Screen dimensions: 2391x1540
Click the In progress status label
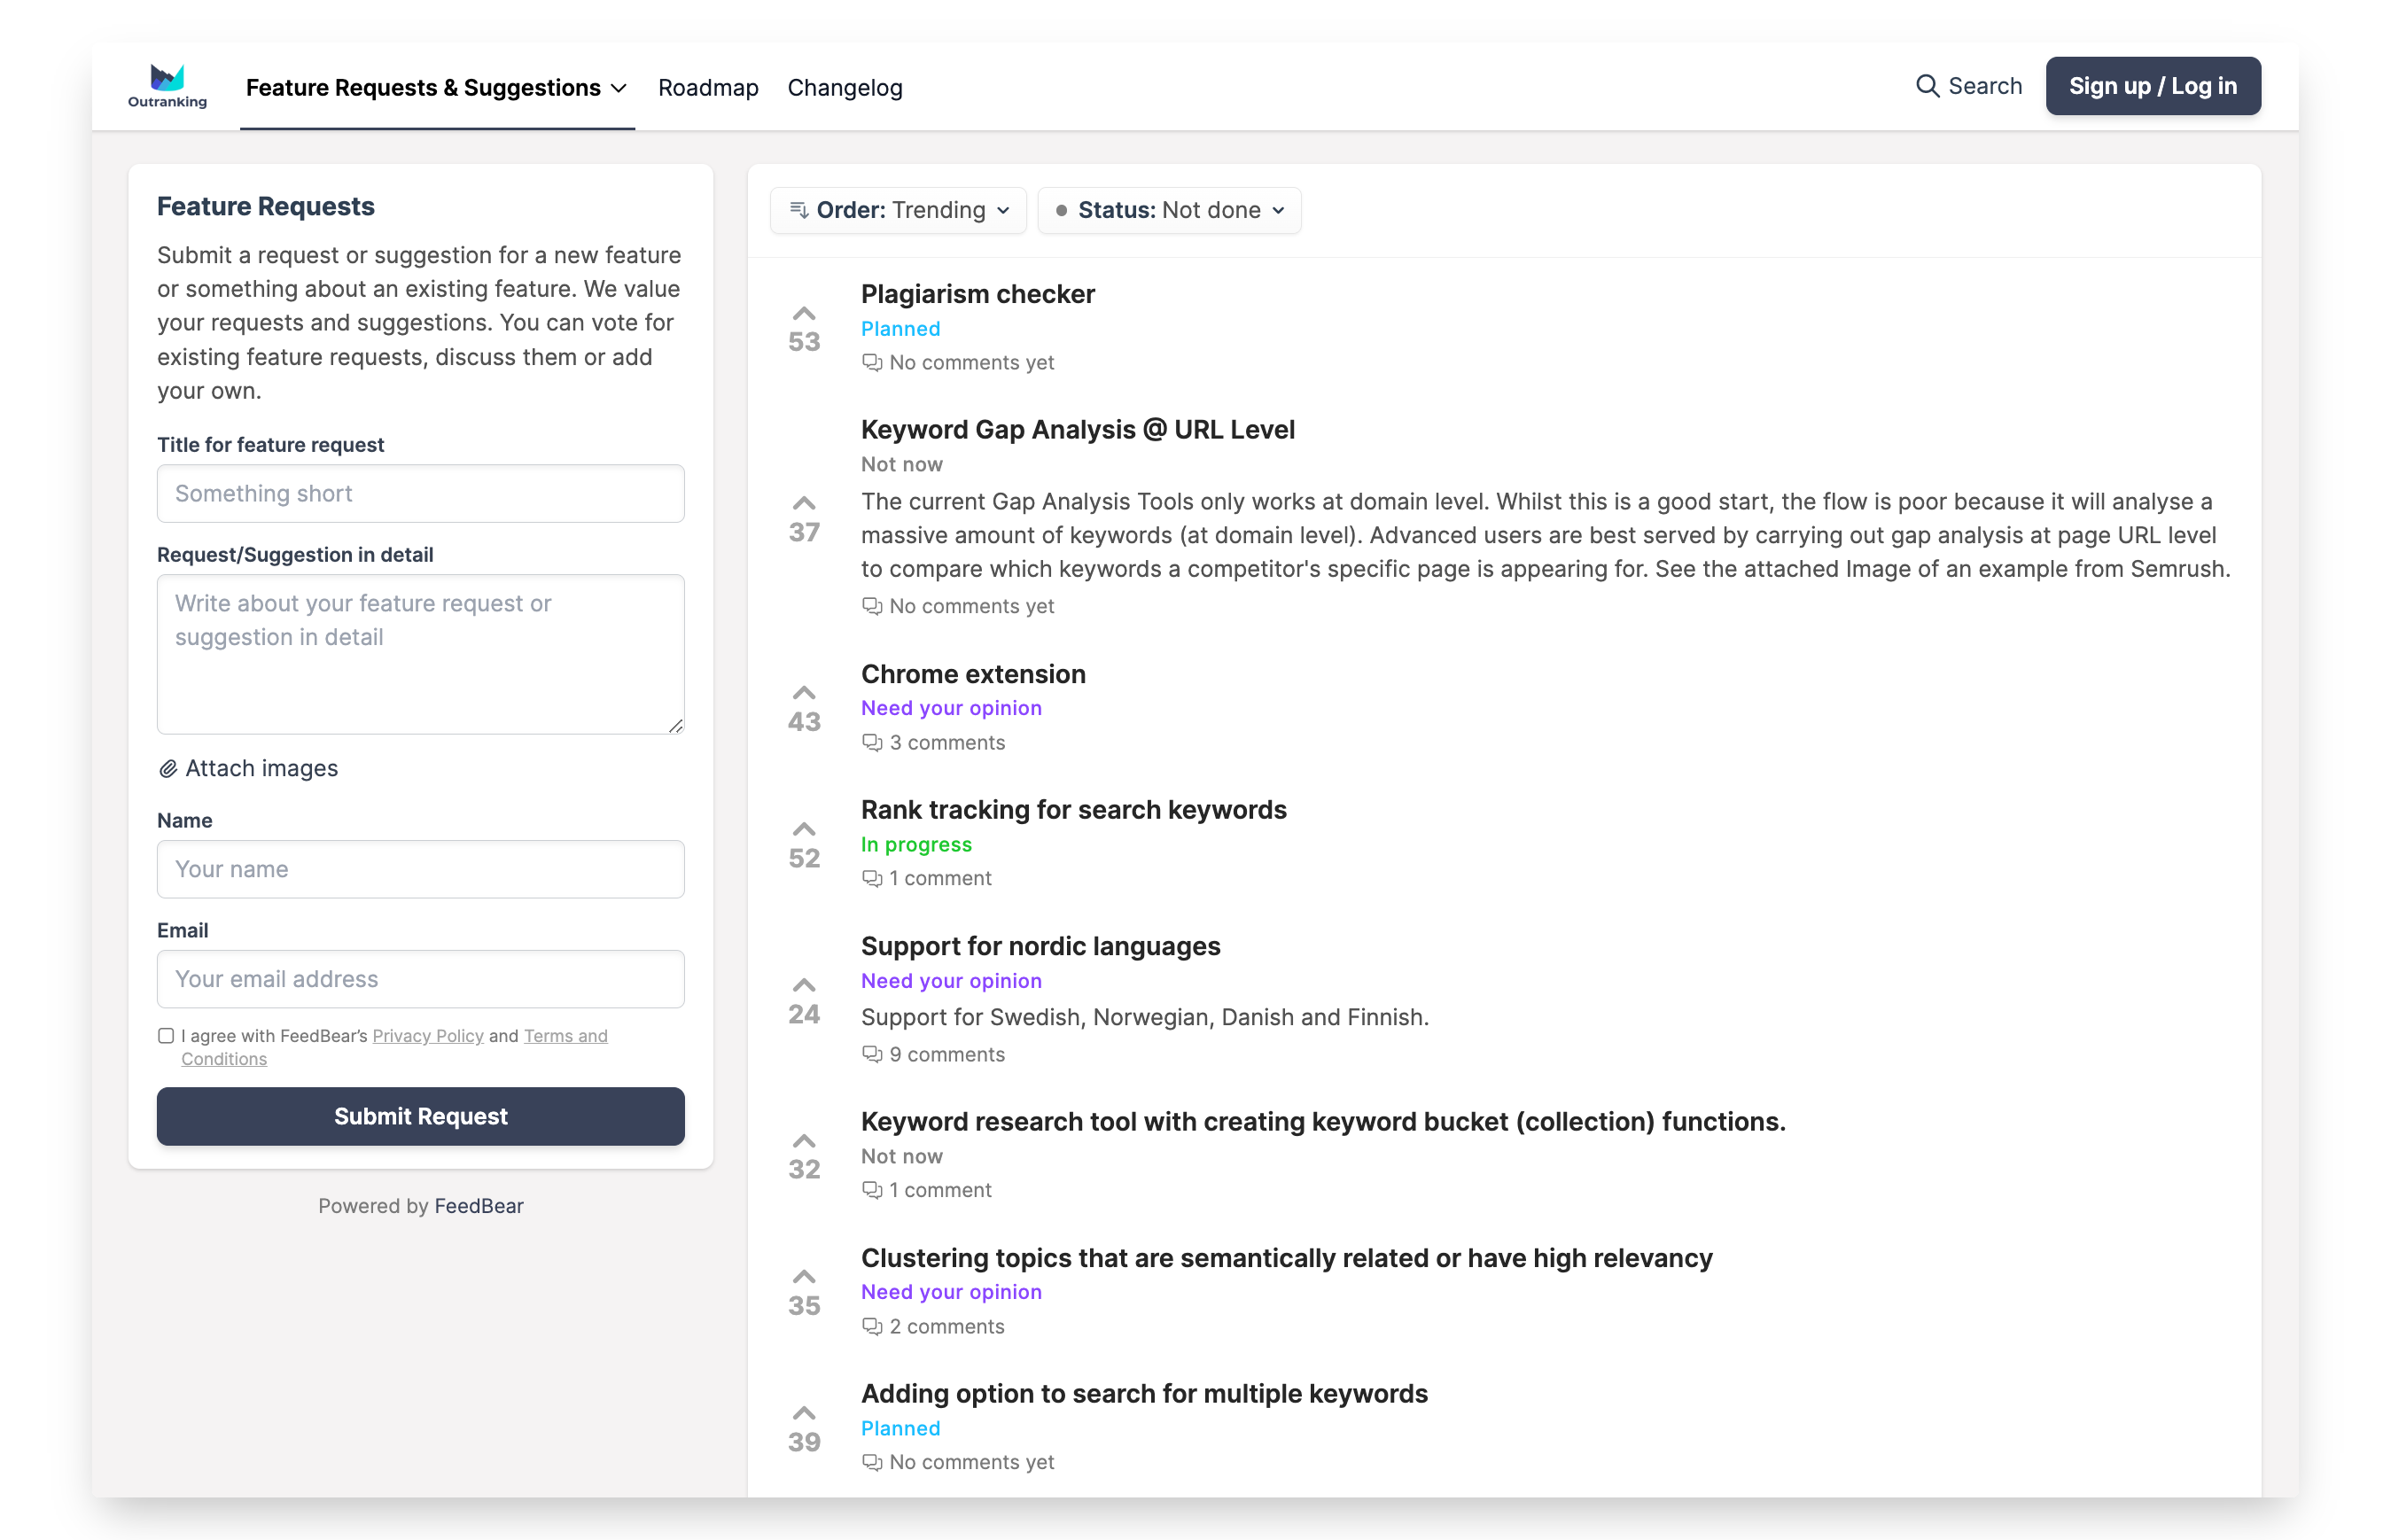pos(916,844)
